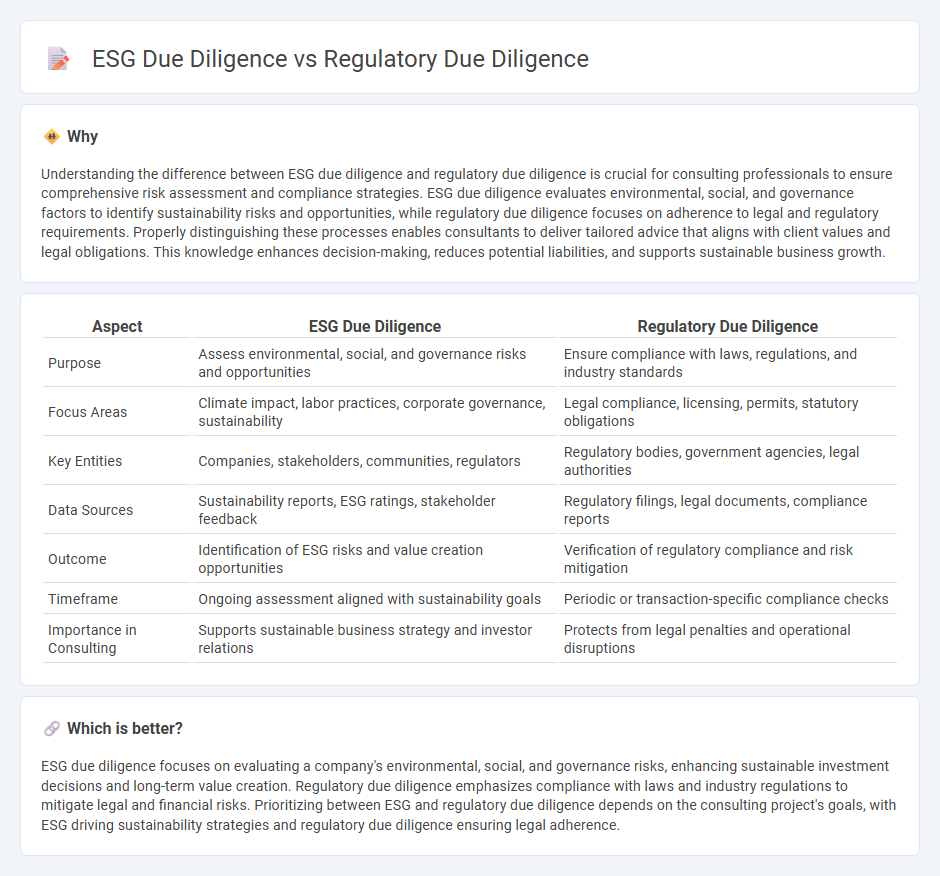Viewport: 940px width, 876px height.
Task: Click the ESG Due Diligence column header
Action: pos(375,326)
